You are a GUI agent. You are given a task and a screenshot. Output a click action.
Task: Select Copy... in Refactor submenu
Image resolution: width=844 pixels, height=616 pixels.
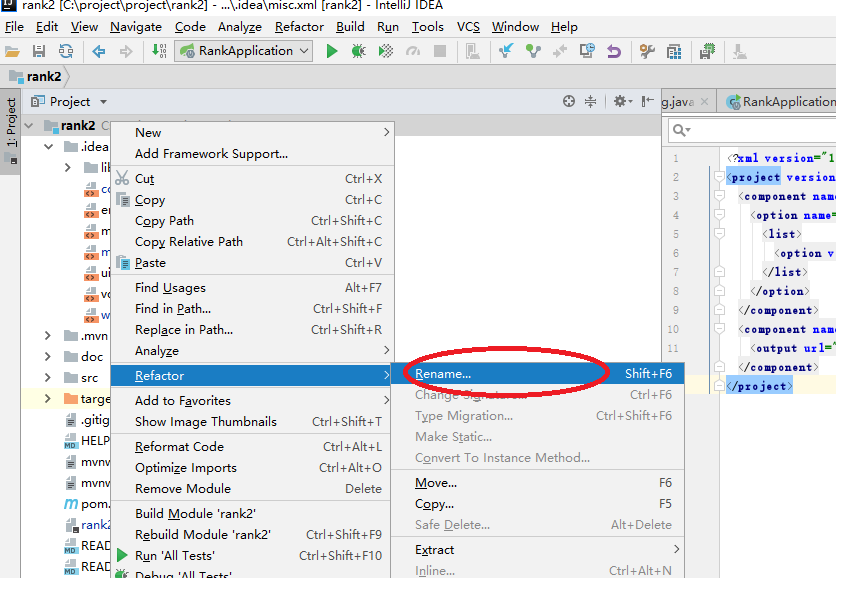537,504
